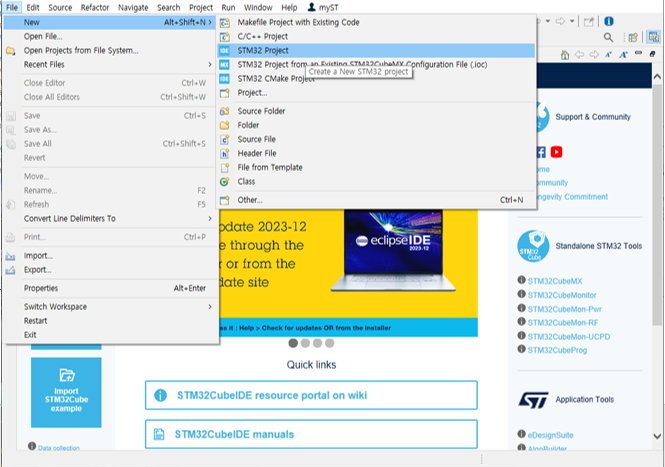Screen dimensions: 665x467
Task: Click the Open Projects from File System icon
Action: coord(11,51)
